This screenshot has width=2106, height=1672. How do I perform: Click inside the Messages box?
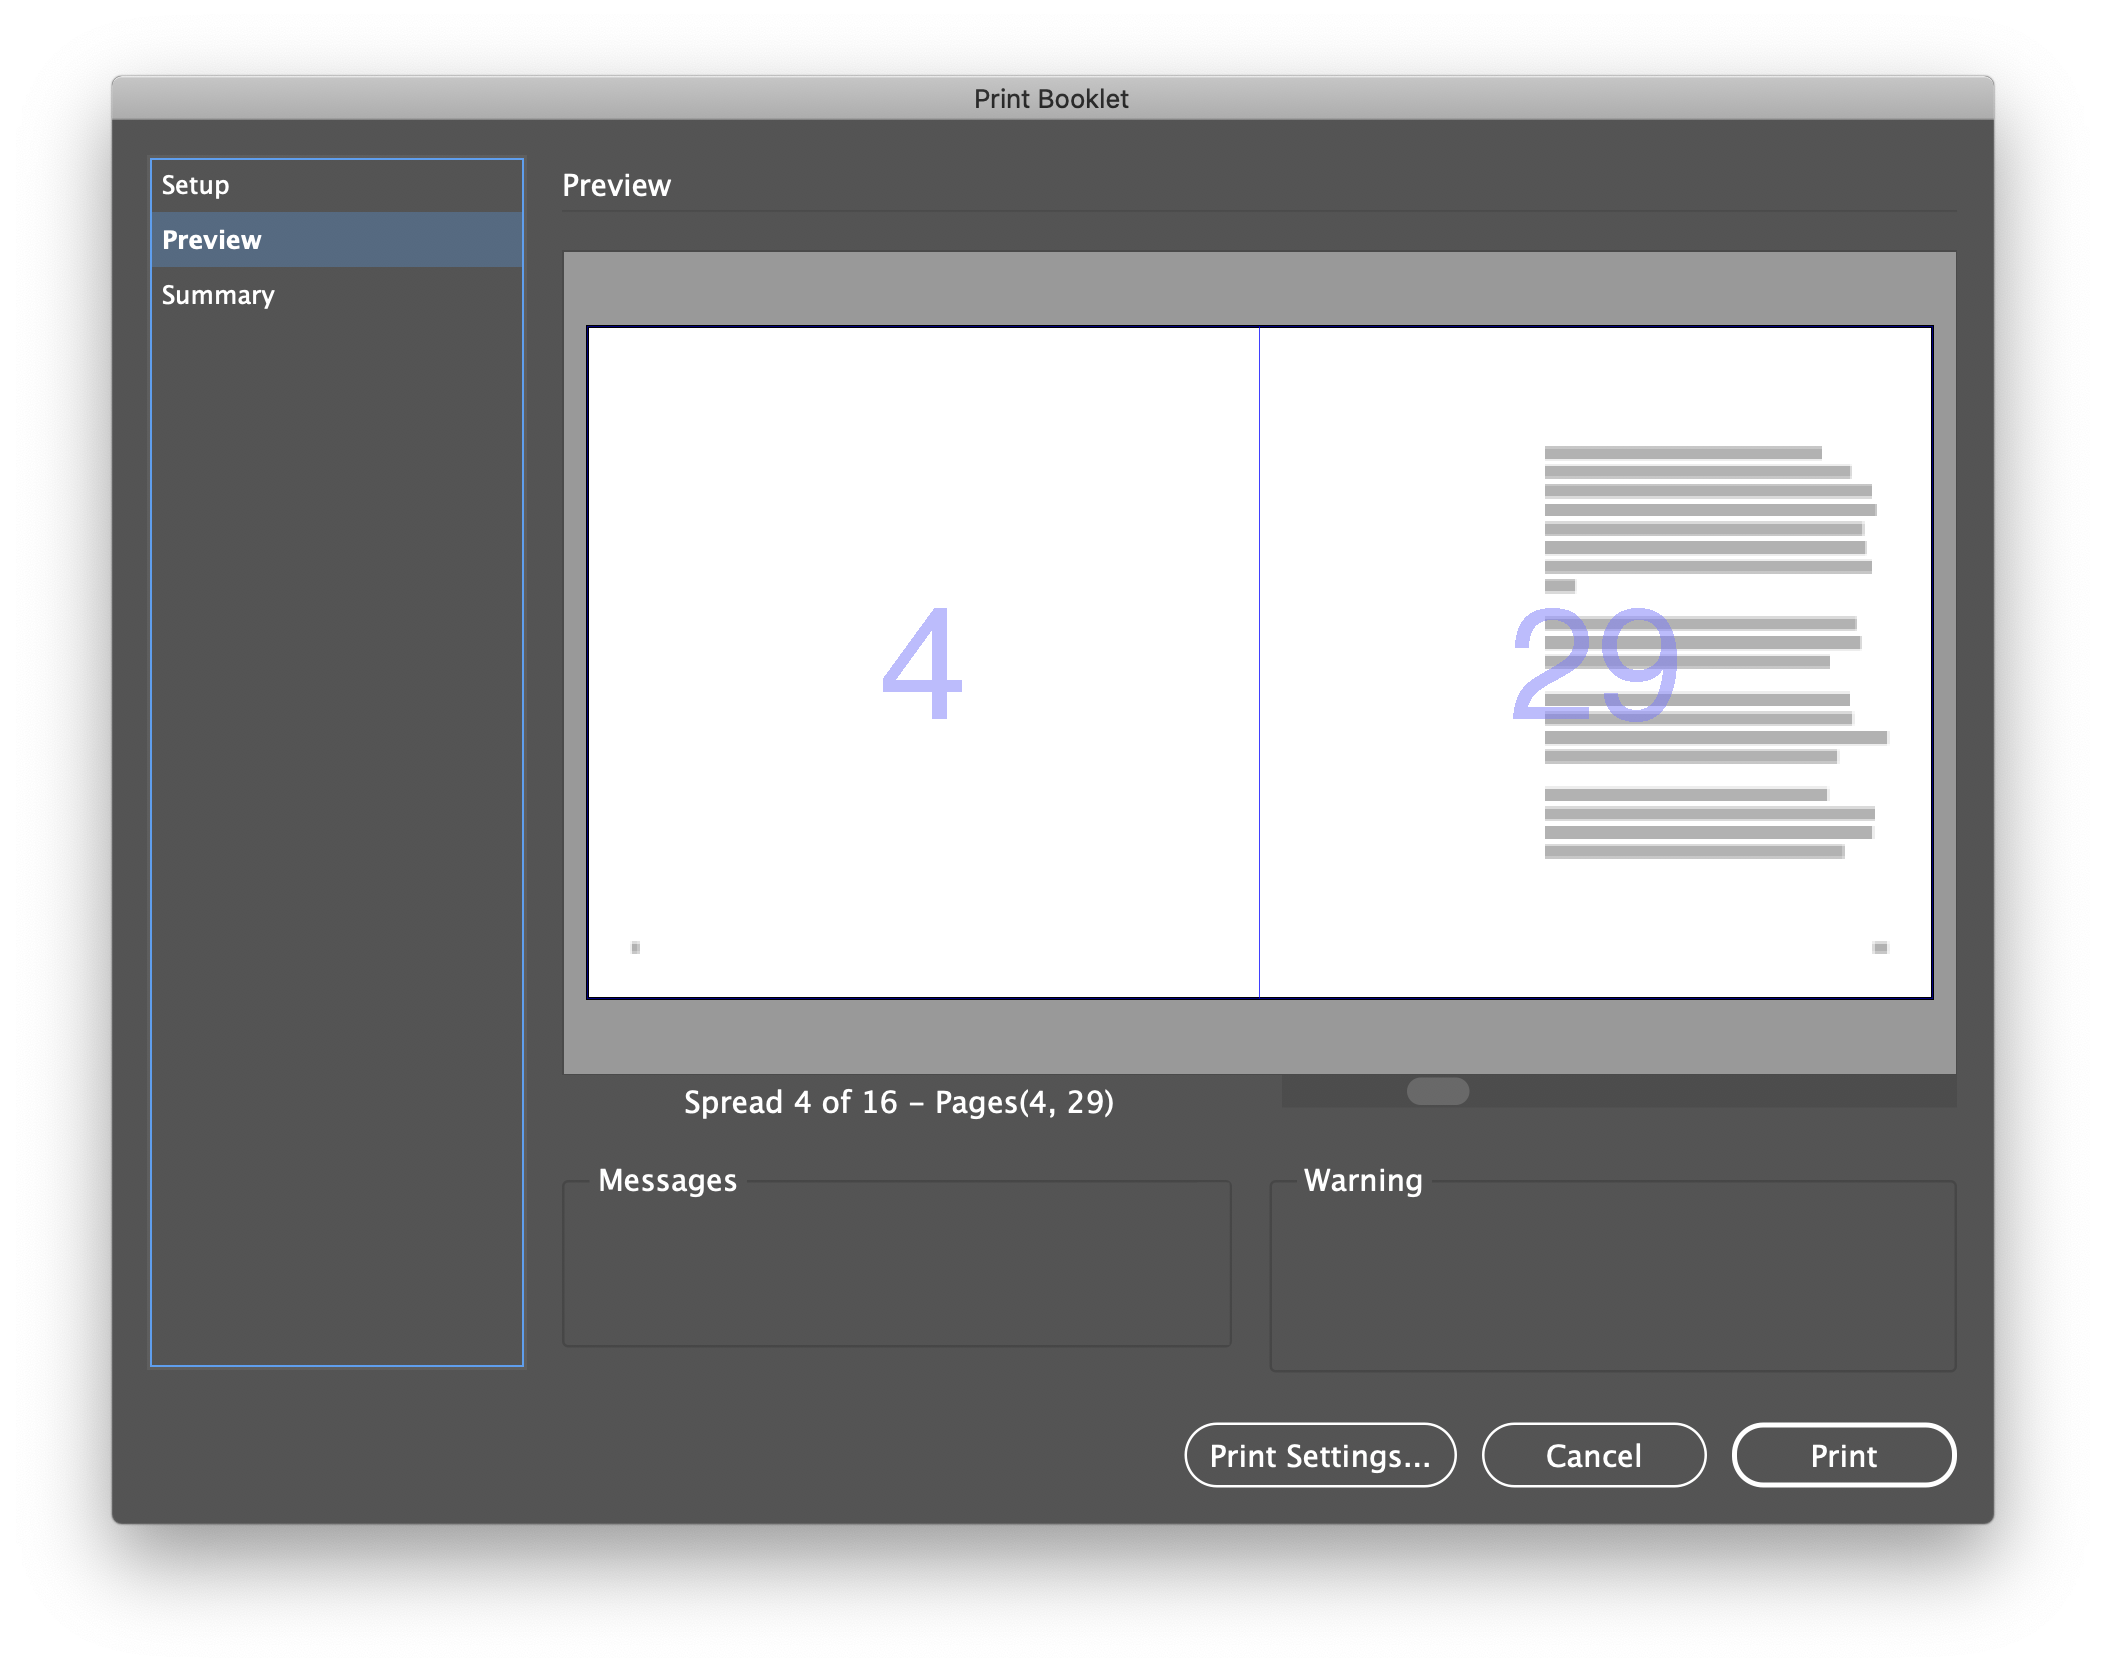point(897,1265)
